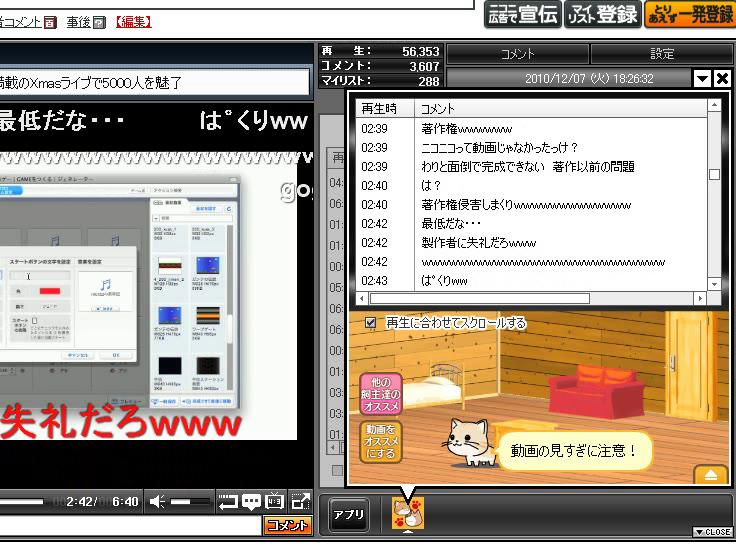Select the 2010/12/07 18:26:32 date bar
The width and height of the screenshot is (736, 548).
(570, 78)
